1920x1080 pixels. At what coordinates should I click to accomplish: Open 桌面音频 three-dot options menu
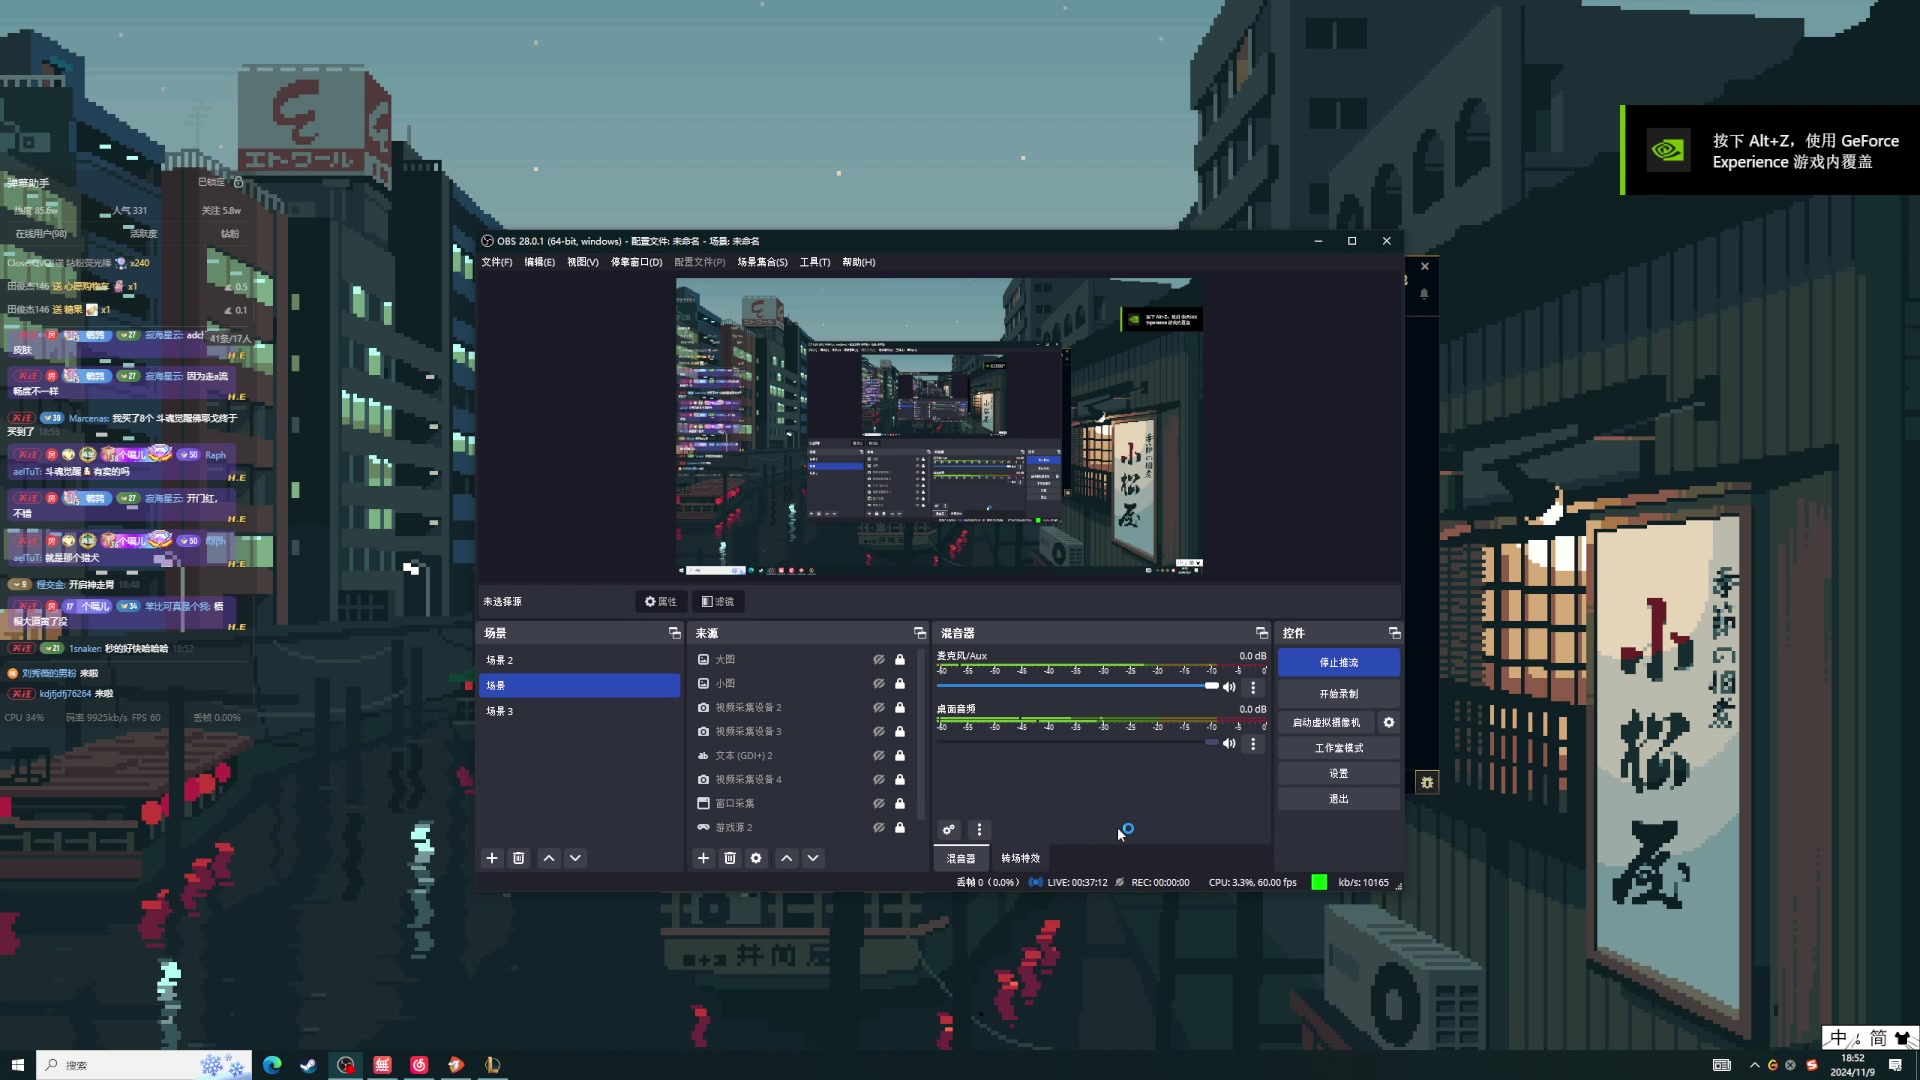click(1253, 743)
